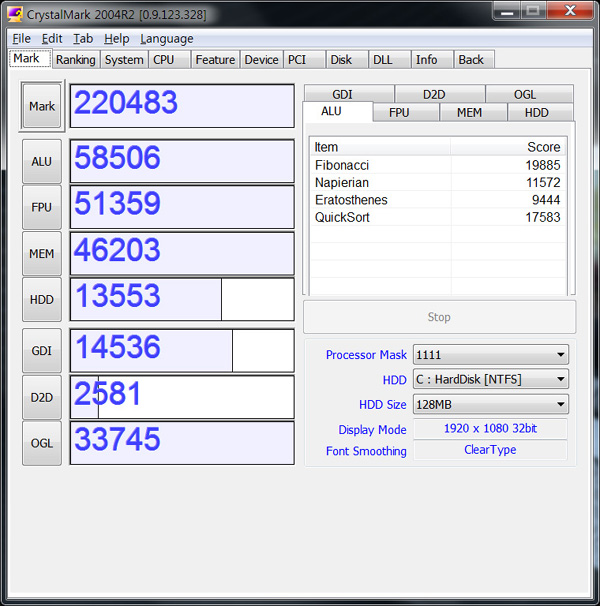The image size is (600, 606).
Task: Switch to the DLL tab
Action: coord(389,60)
